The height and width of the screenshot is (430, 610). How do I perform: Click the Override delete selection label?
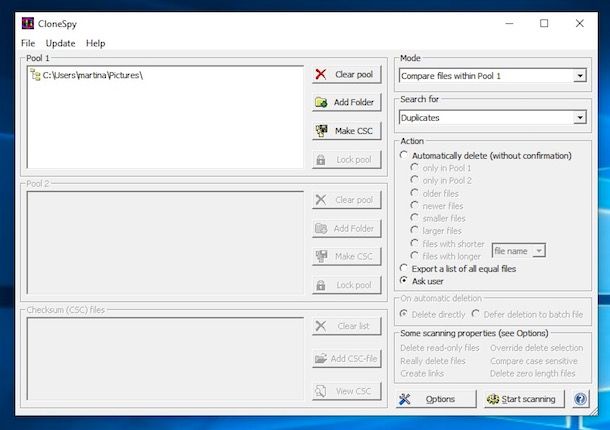coord(536,348)
